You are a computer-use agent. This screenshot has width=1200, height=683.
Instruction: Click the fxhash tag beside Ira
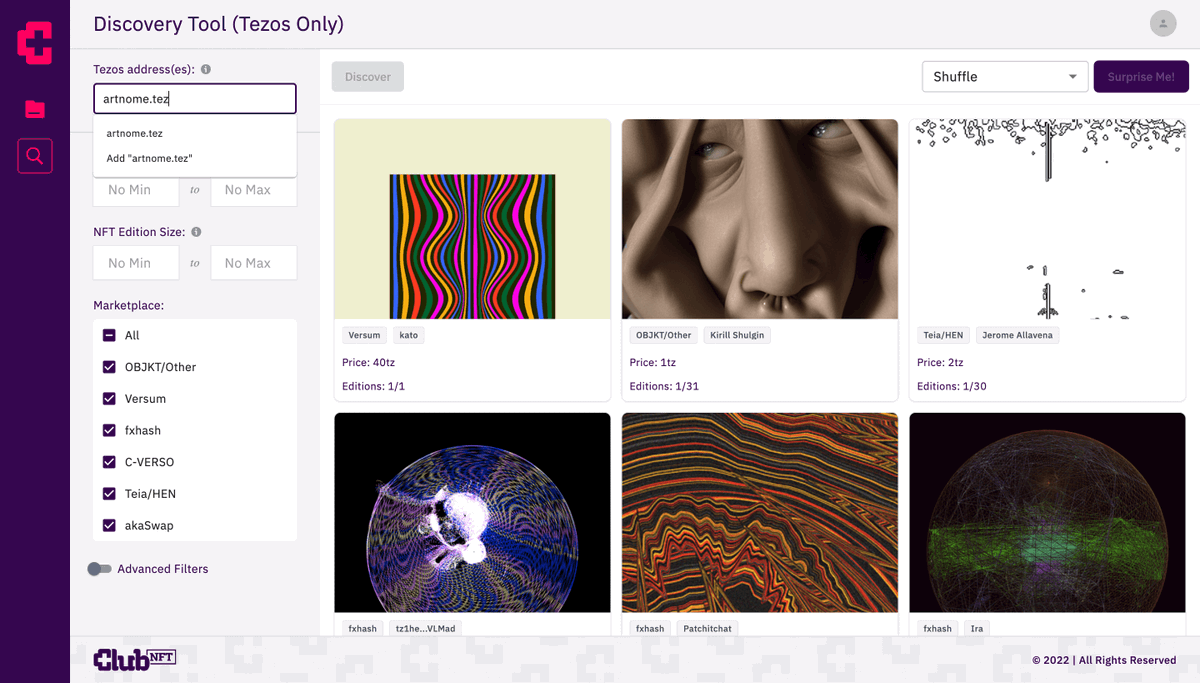[938, 629]
